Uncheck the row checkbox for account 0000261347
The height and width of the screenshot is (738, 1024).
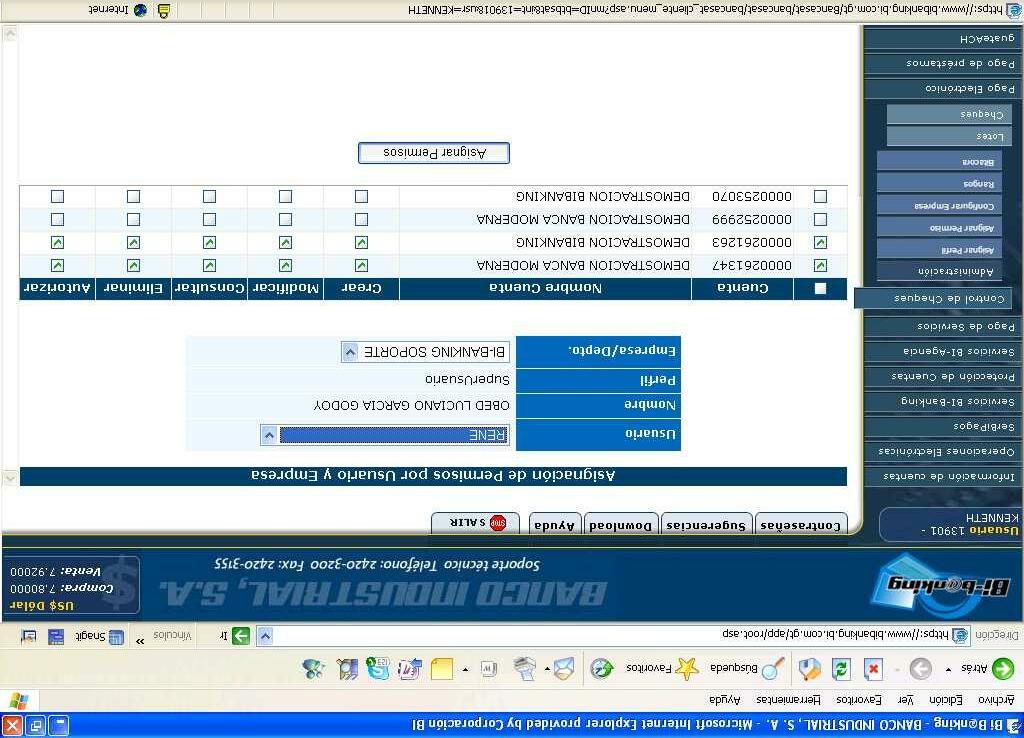point(820,265)
